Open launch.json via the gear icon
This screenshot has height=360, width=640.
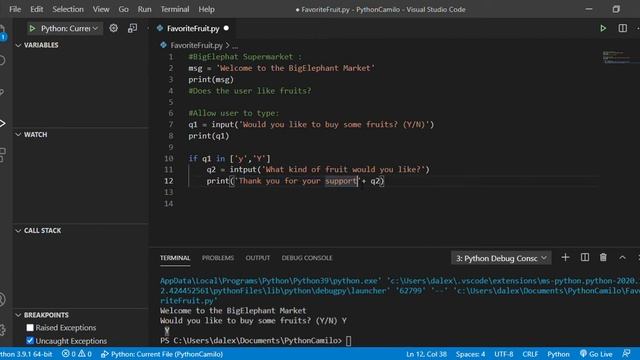[113, 28]
